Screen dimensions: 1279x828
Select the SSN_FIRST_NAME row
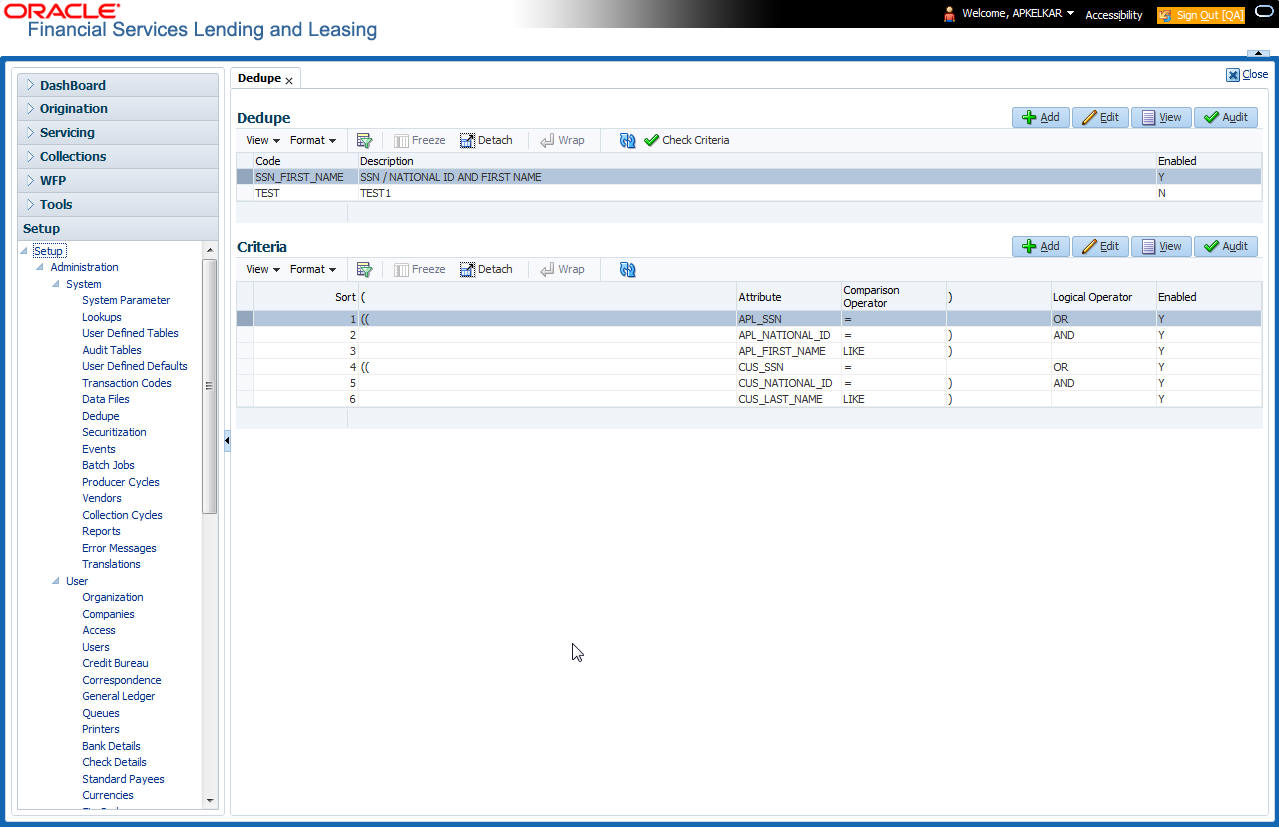click(749, 178)
